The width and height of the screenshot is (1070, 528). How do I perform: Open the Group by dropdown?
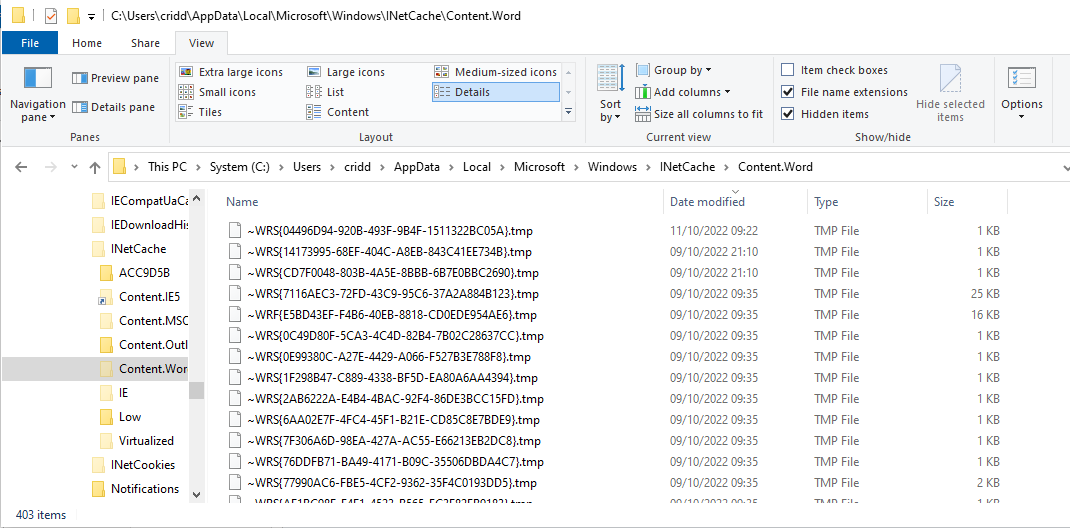[674, 70]
